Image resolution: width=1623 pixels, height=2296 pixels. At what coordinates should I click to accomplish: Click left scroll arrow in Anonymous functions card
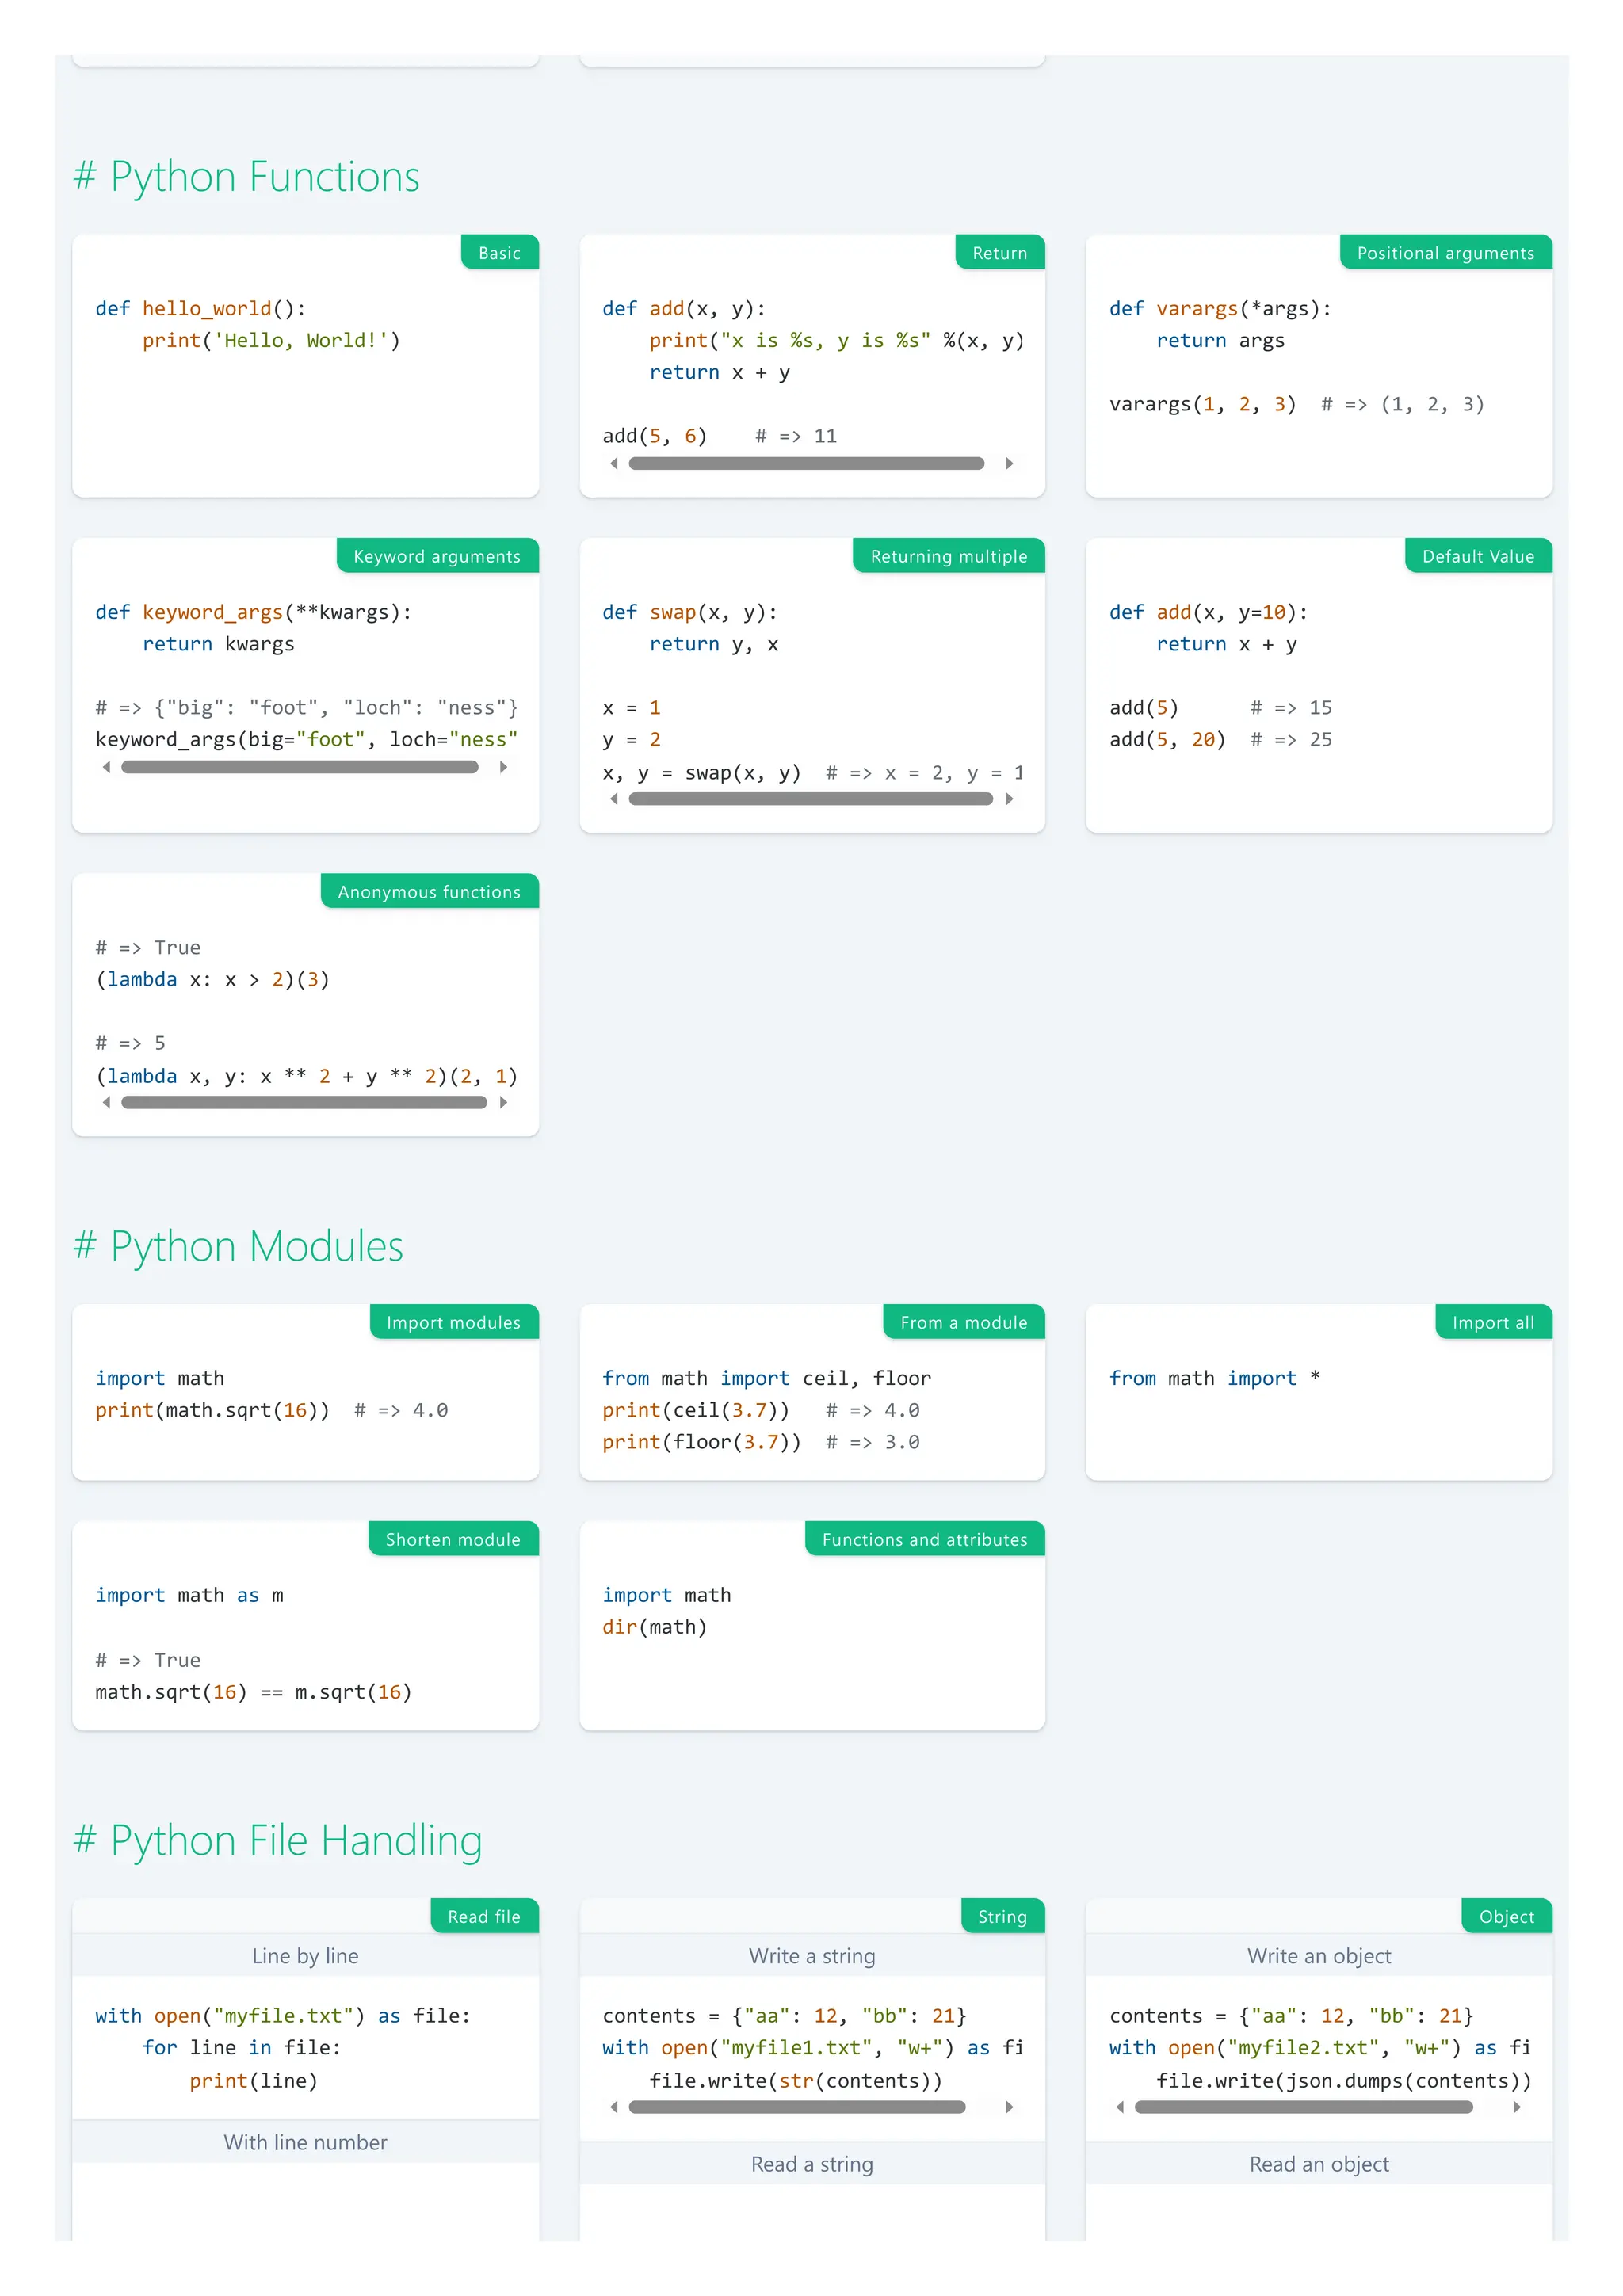coord(107,1102)
